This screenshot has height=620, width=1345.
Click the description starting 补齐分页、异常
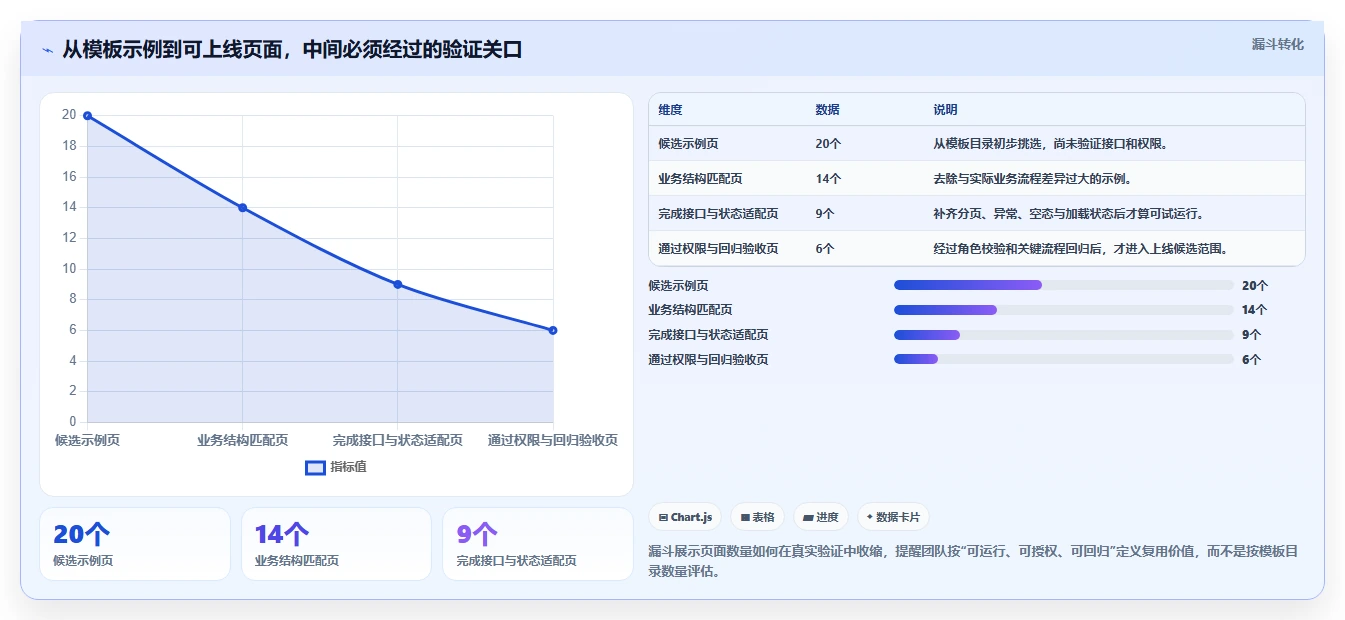pyautogui.click(x=1069, y=214)
